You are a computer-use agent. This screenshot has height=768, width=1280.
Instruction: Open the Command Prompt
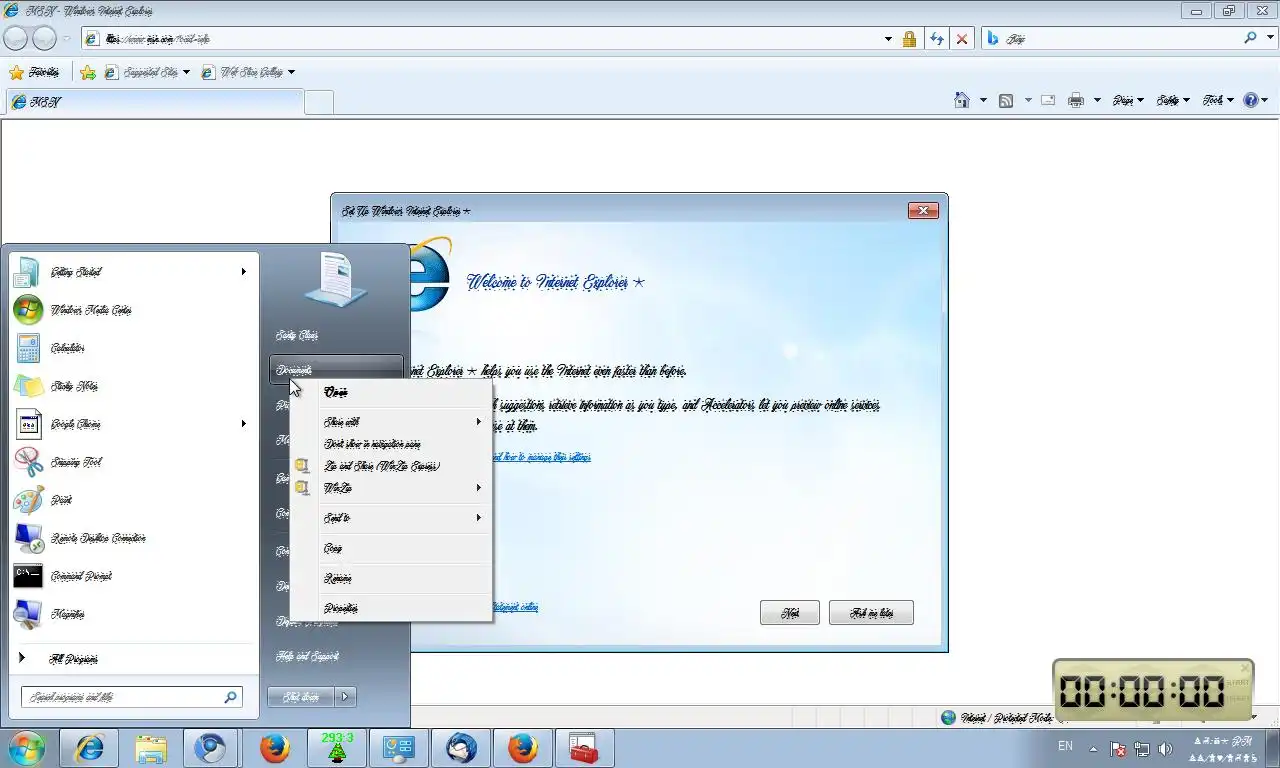coord(130,576)
